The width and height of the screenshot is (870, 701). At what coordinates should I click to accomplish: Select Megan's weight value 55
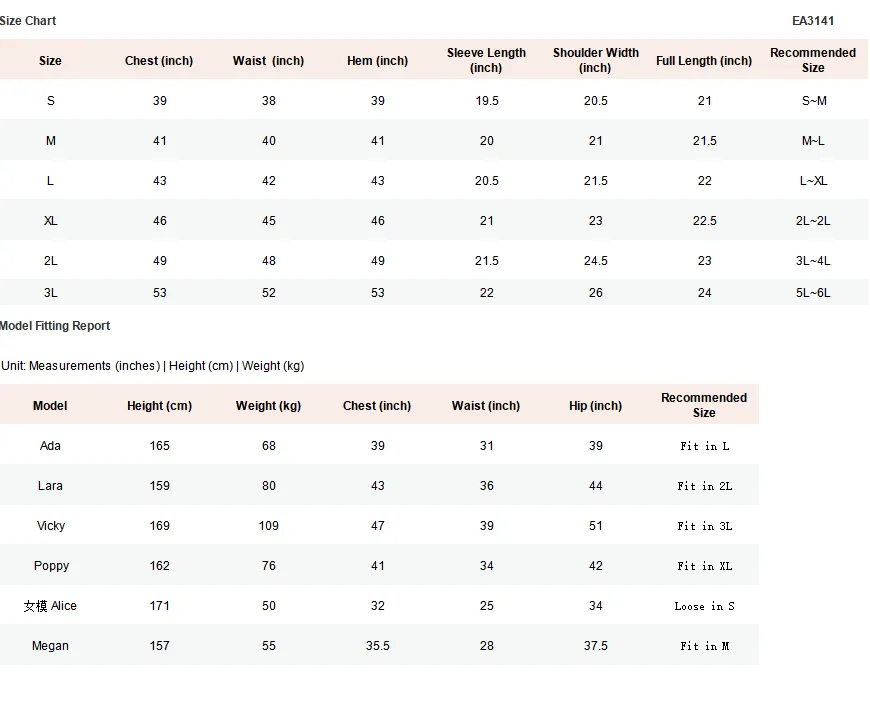coord(269,645)
